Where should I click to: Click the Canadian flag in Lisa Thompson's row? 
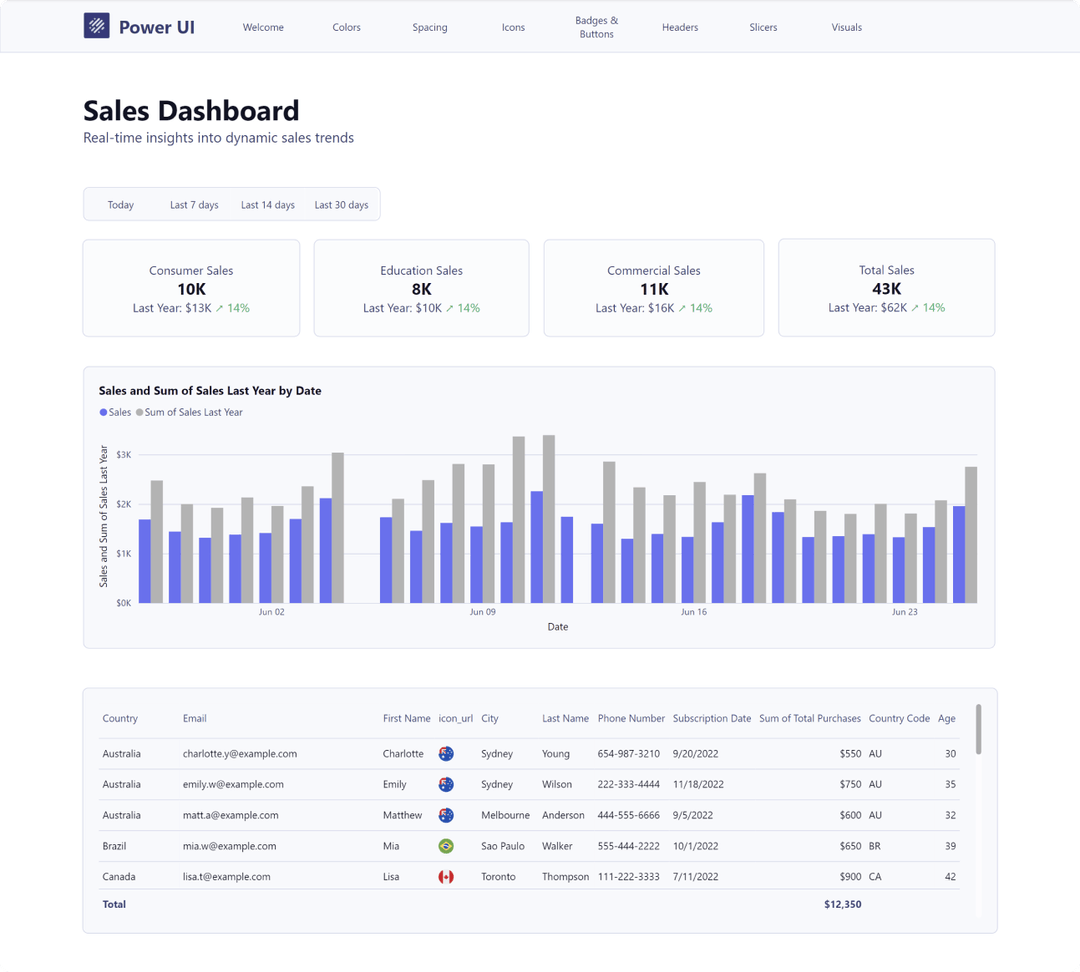pos(446,876)
